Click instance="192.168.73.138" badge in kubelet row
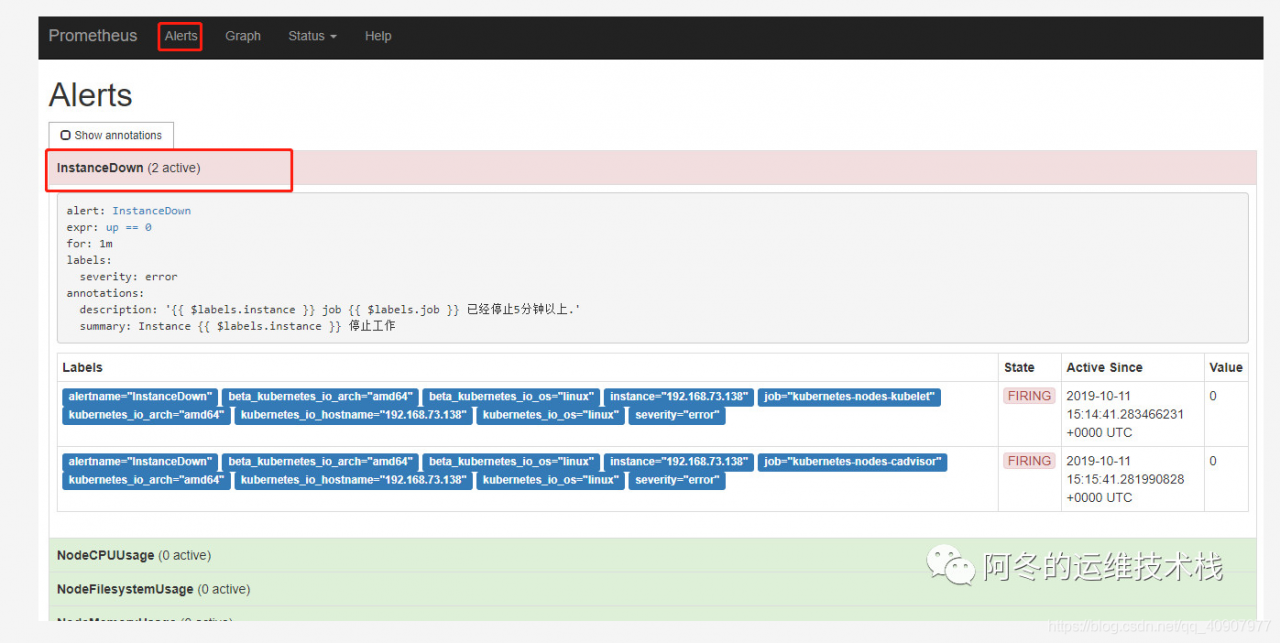Screen dimensions: 1280x643 pos(679,397)
